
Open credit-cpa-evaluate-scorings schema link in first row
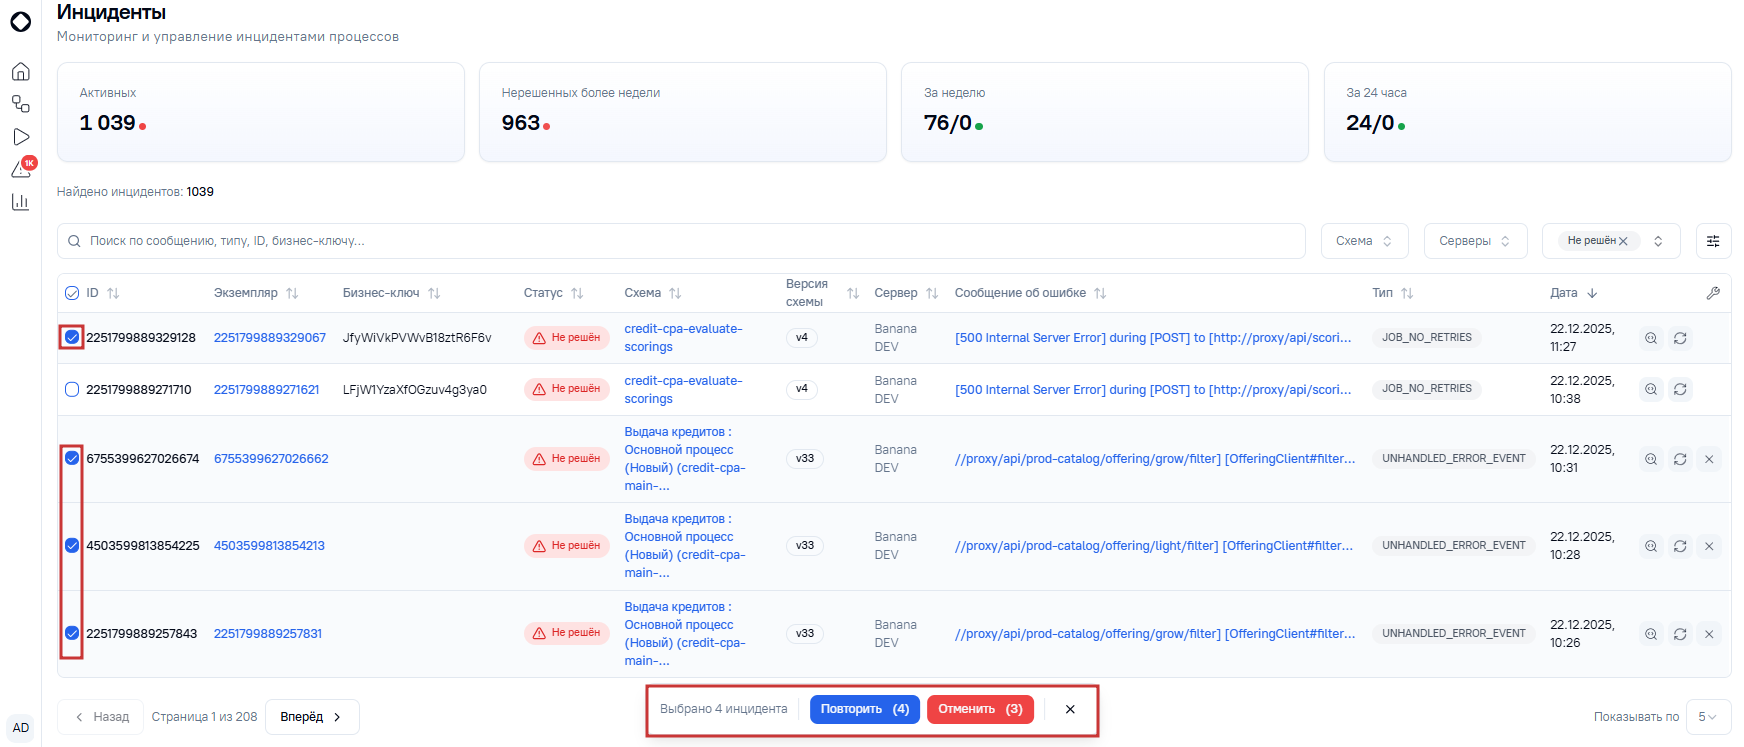pos(683,338)
